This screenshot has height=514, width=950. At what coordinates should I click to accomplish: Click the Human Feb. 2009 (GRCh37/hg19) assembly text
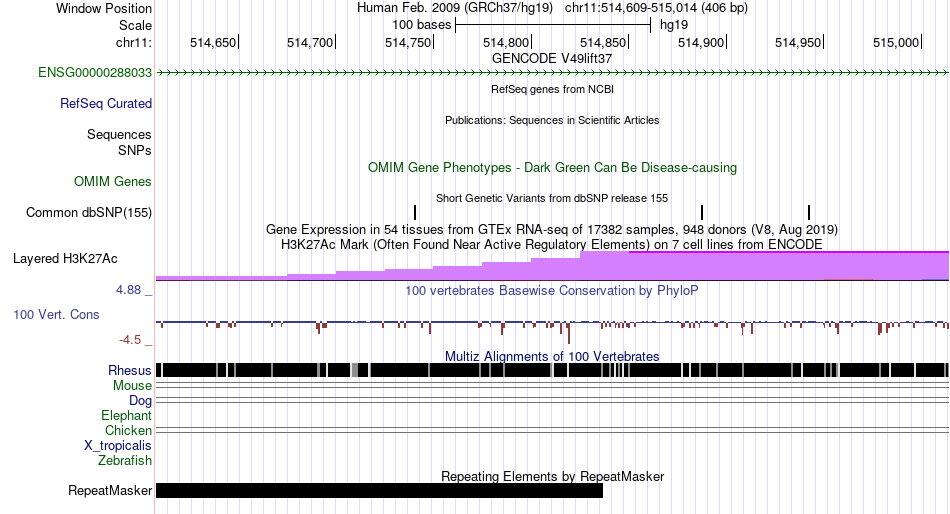[x=455, y=8]
